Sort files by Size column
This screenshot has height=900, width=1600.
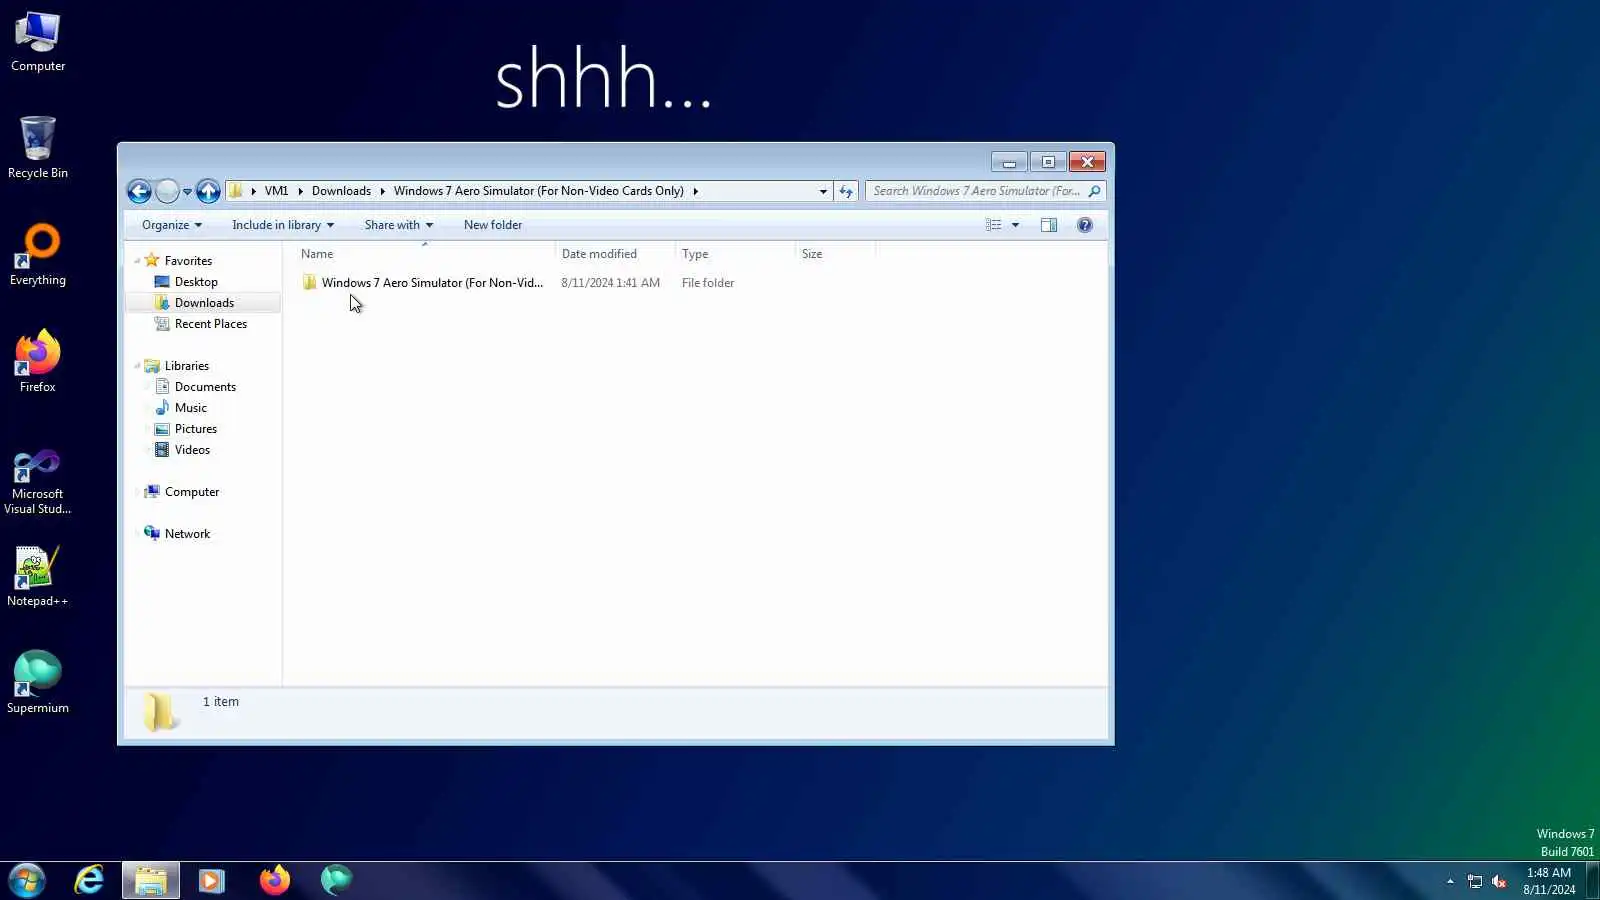tap(835, 254)
